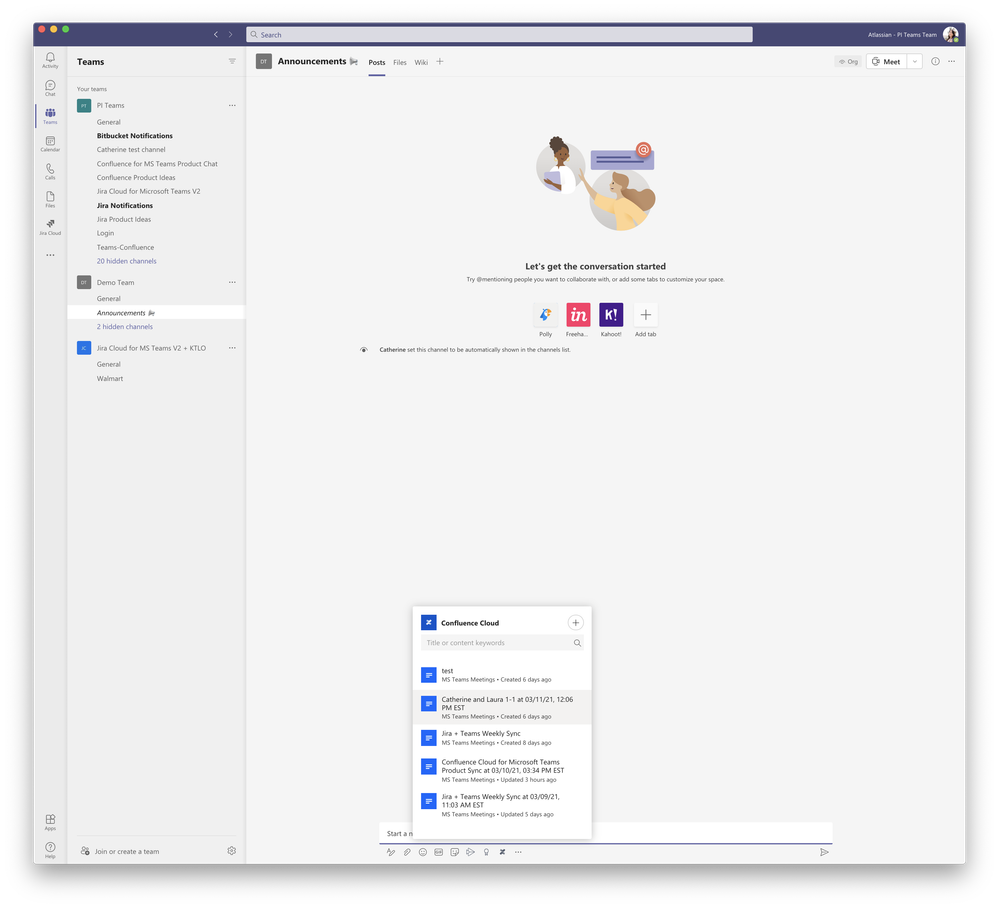Open the Teams-Confluence channel
999x908 pixels.
(x=125, y=247)
